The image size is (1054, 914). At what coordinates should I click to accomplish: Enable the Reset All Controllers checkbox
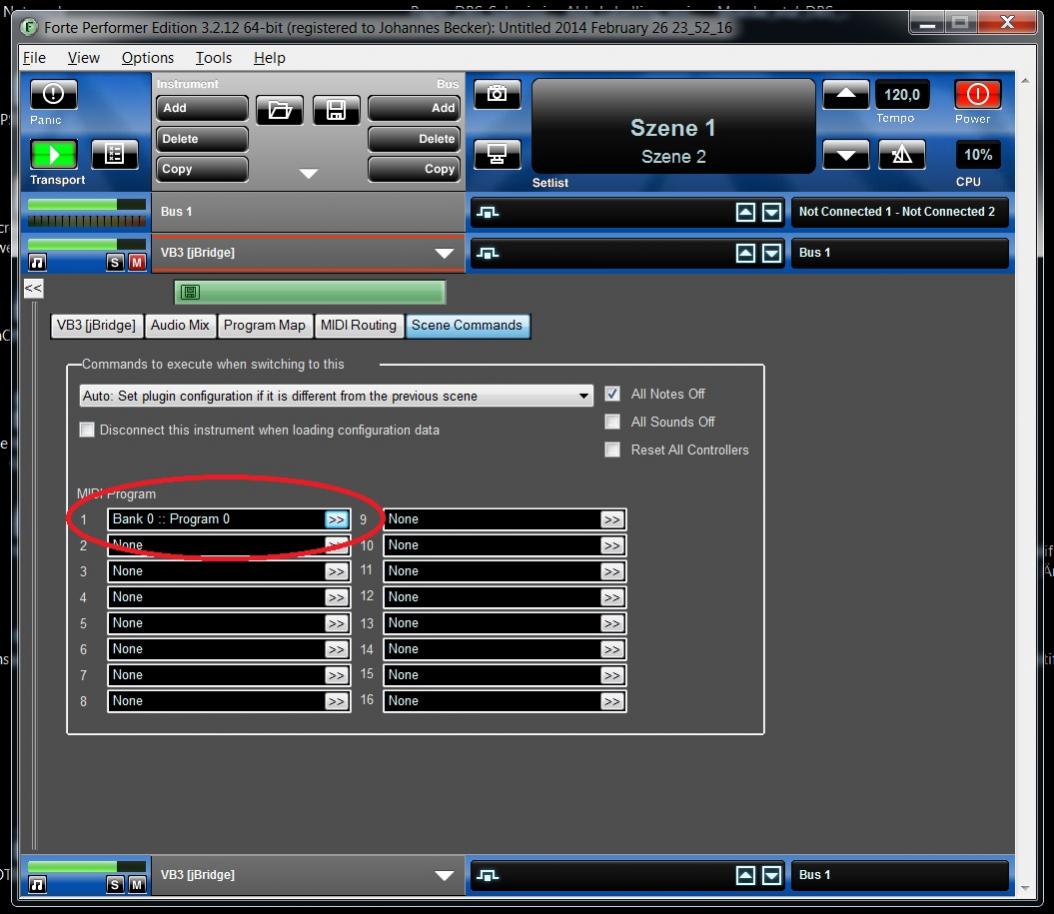tap(612, 450)
